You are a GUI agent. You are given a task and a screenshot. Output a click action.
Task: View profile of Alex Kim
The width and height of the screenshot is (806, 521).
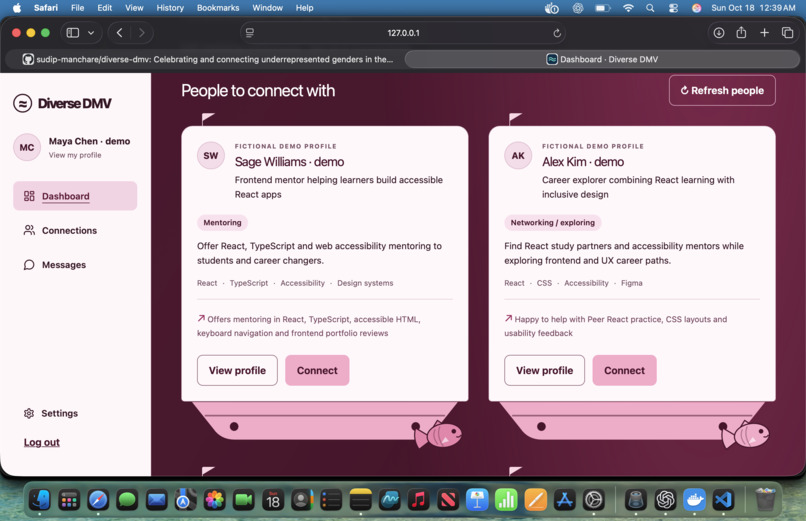click(x=544, y=370)
